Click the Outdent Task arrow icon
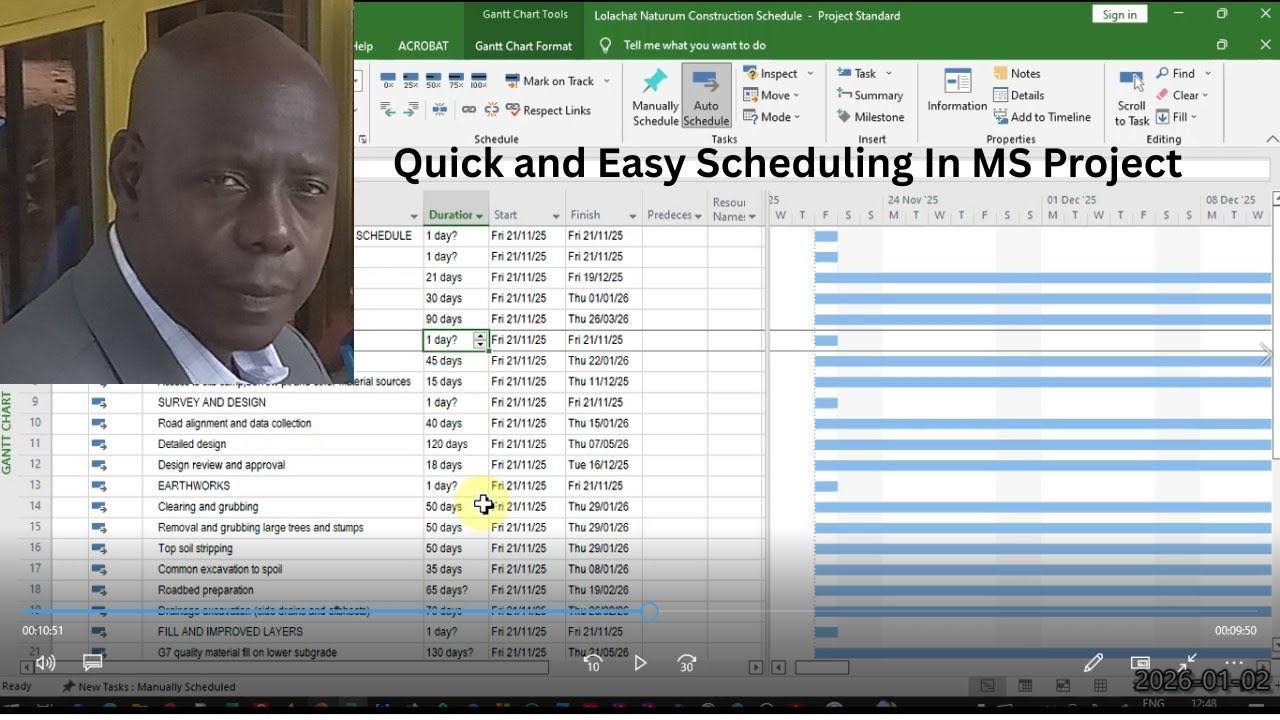1280x720 pixels. [388, 110]
